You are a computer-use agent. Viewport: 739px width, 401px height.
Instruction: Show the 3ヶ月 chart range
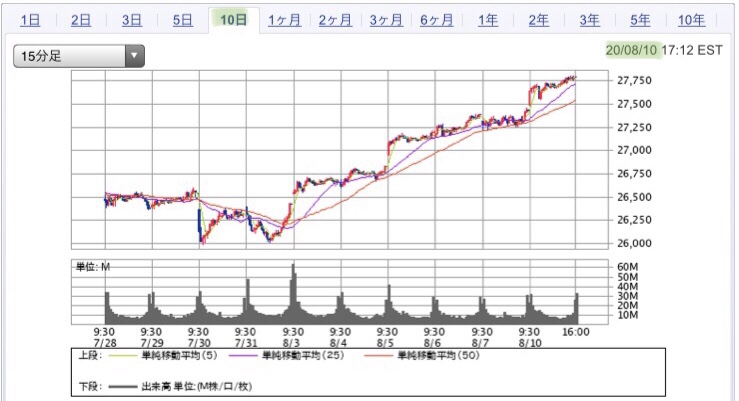click(x=386, y=20)
